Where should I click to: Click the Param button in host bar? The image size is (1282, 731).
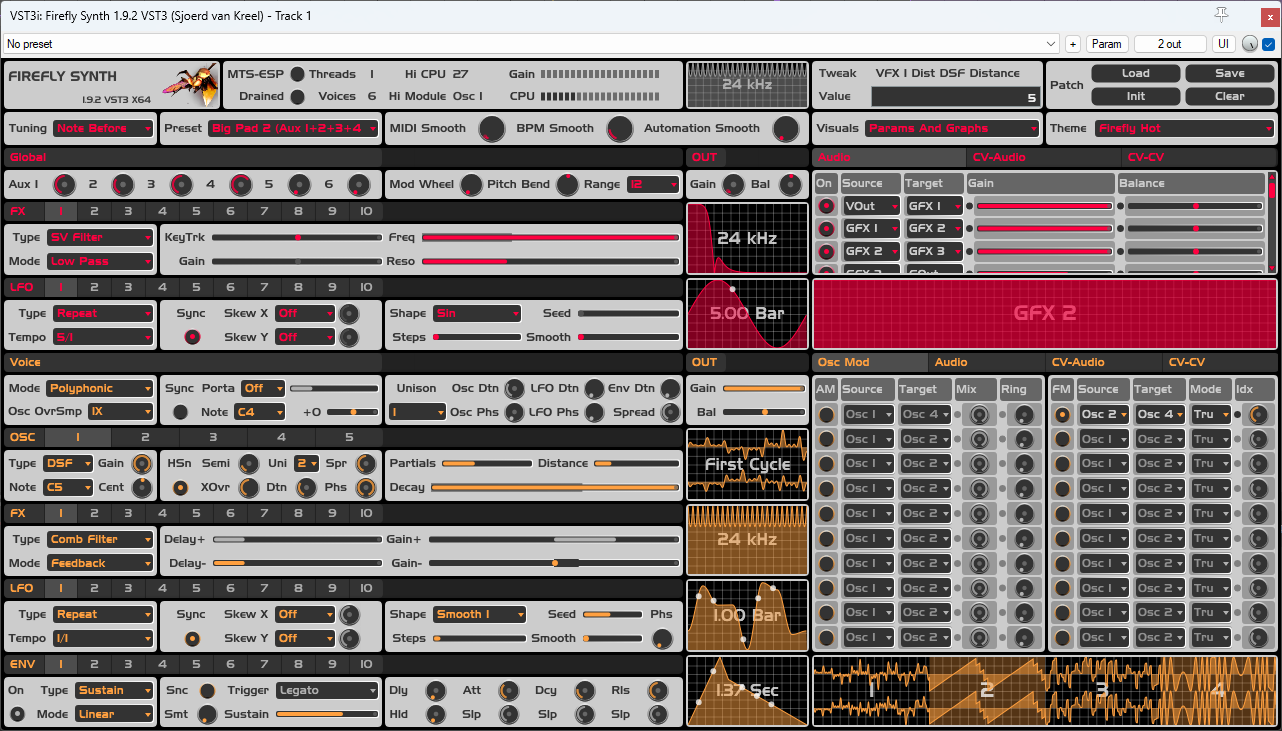[x=1107, y=44]
